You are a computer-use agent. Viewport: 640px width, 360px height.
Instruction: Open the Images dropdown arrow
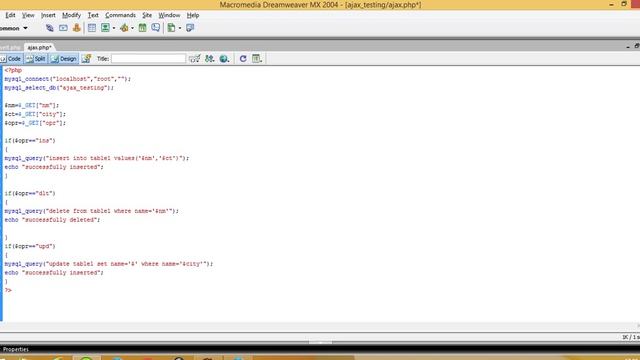point(114,28)
